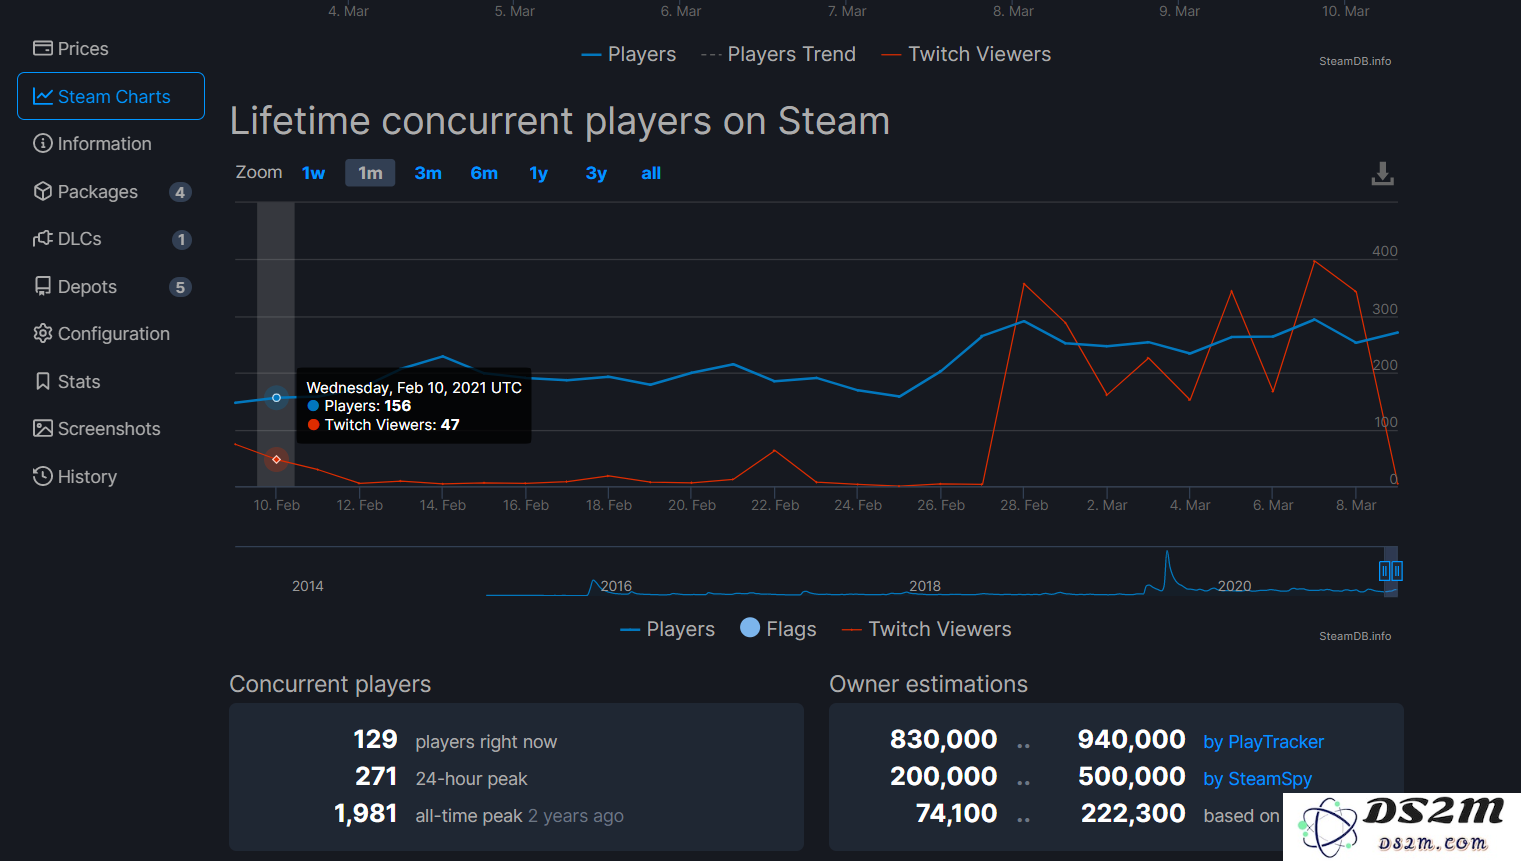The image size is (1521, 861).
Task: Click the Lifetime concurrent players on Steam heading
Action: click(560, 121)
